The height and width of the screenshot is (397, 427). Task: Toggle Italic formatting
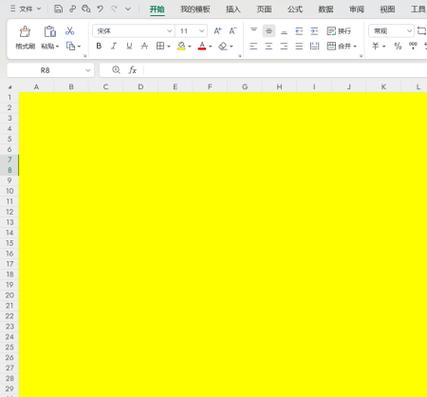coord(114,46)
